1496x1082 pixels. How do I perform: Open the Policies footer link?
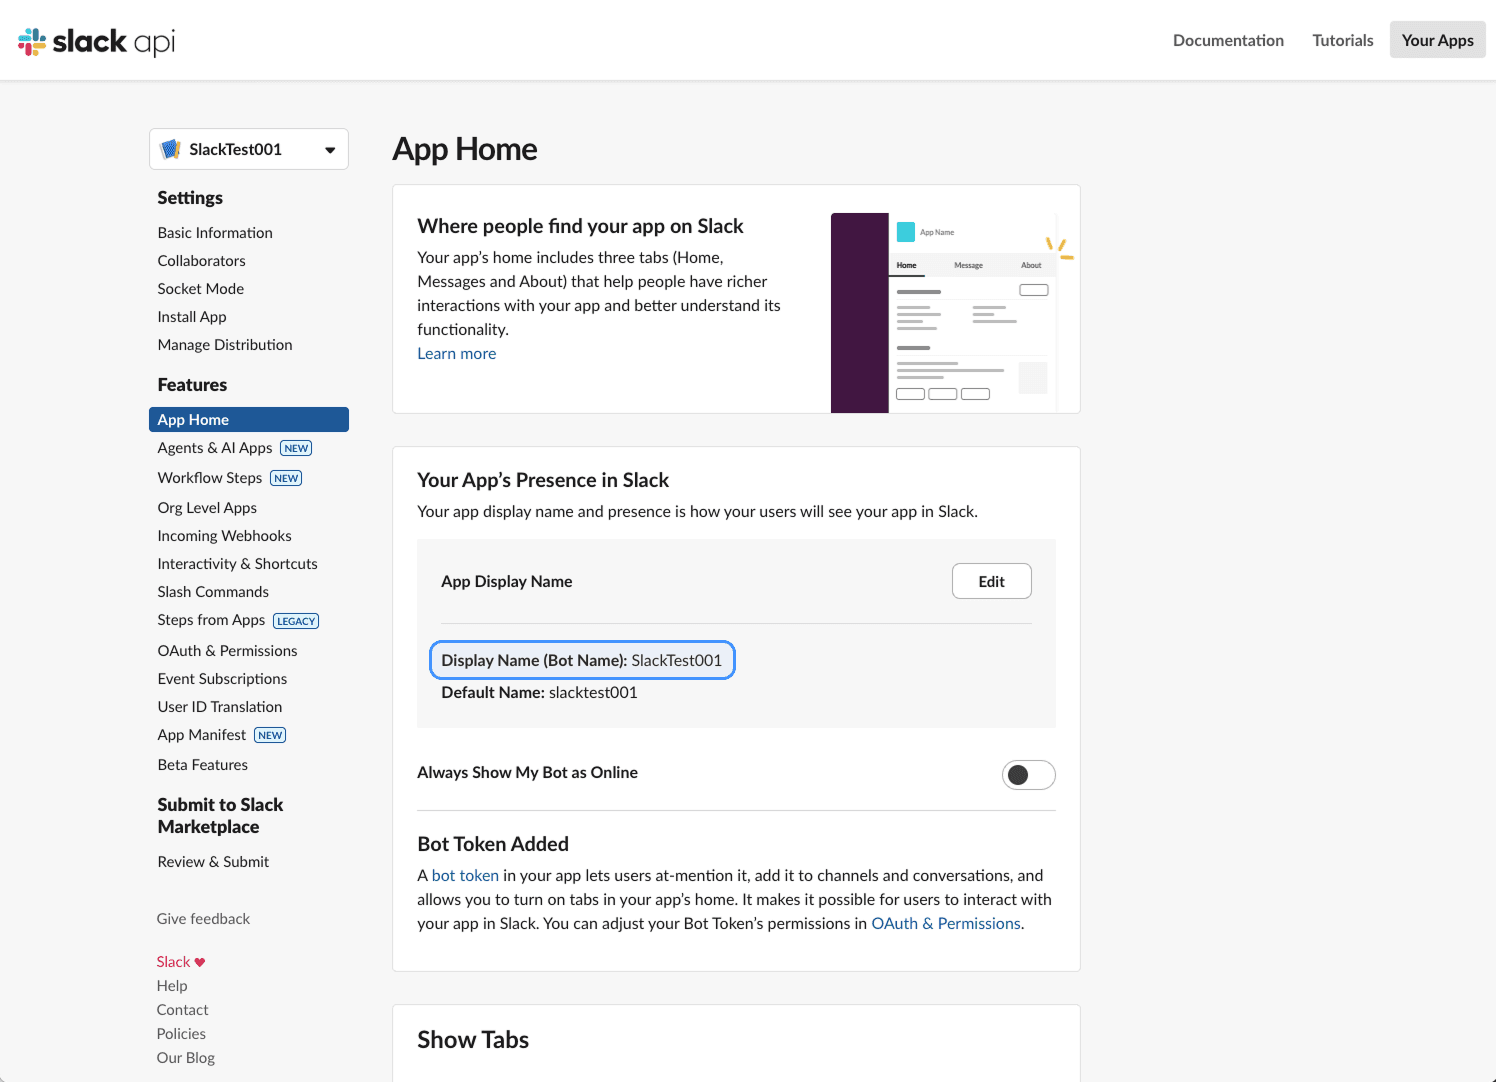(181, 1034)
